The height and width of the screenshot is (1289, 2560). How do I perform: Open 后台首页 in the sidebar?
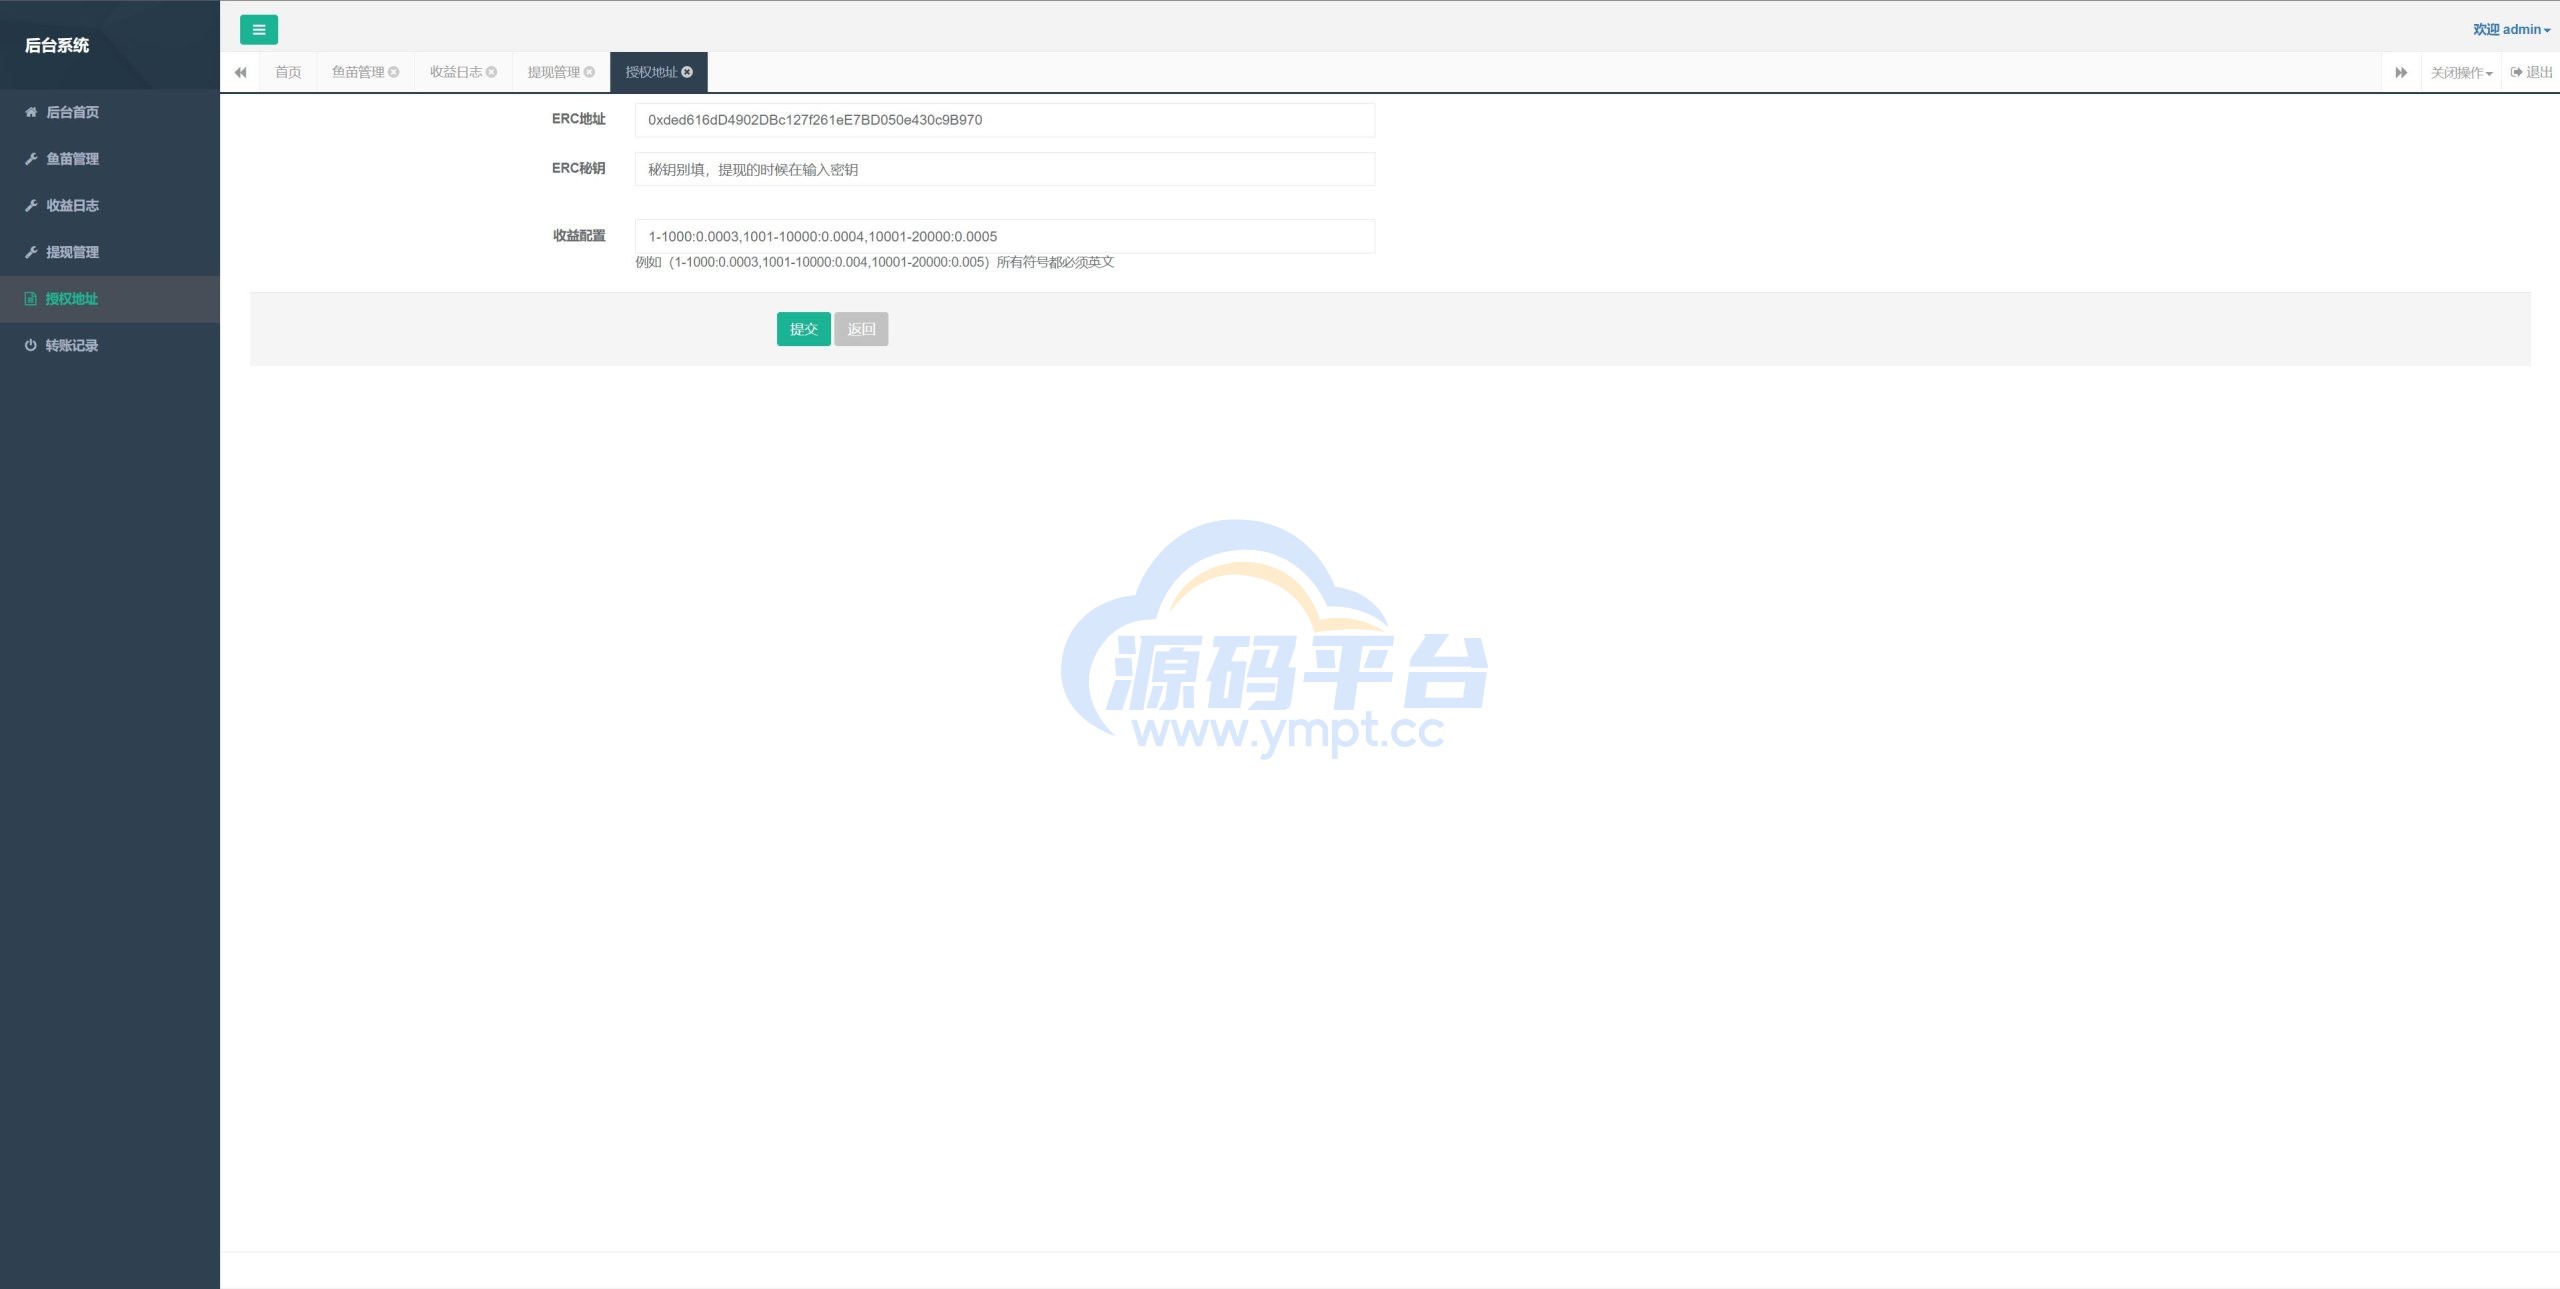click(110, 112)
